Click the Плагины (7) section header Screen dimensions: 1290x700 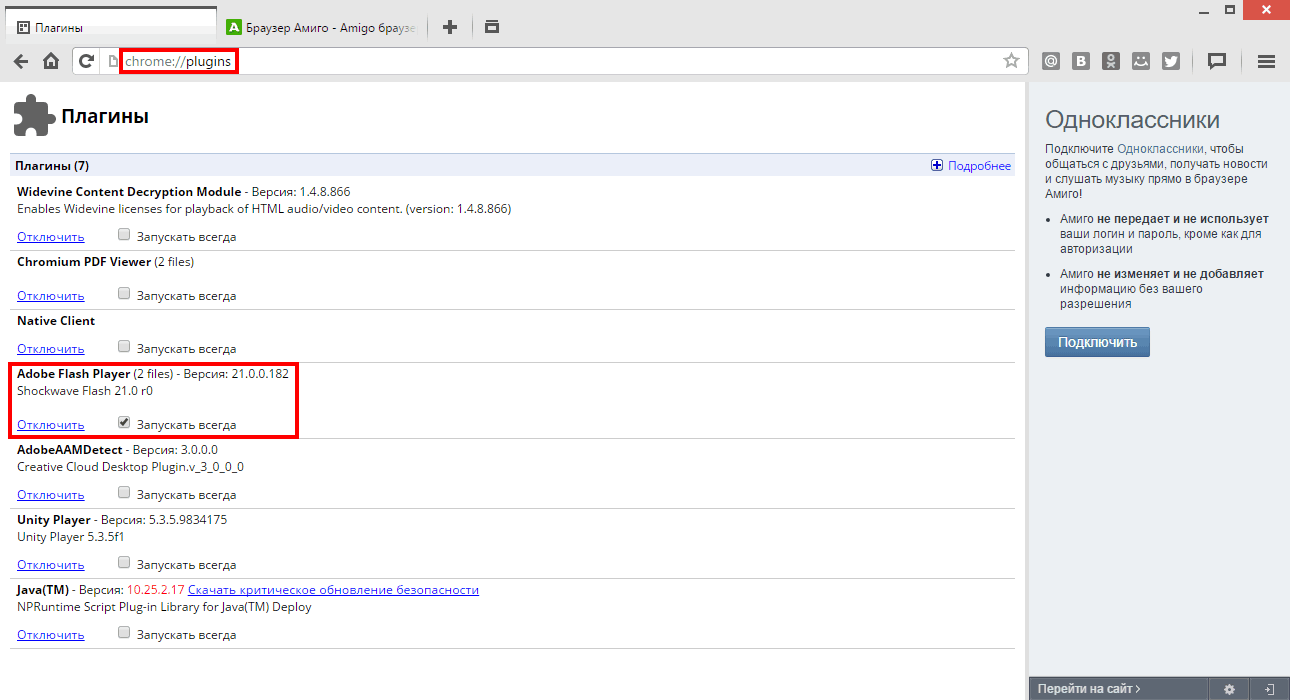click(x=52, y=166)
